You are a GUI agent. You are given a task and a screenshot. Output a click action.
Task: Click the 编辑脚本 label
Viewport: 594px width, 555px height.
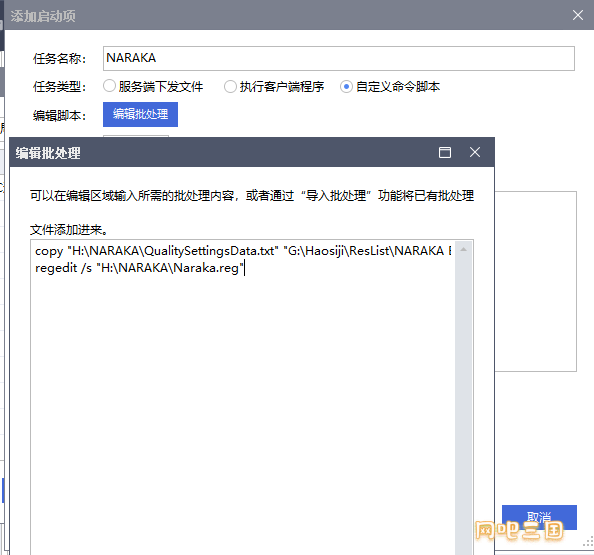point(59,115)
